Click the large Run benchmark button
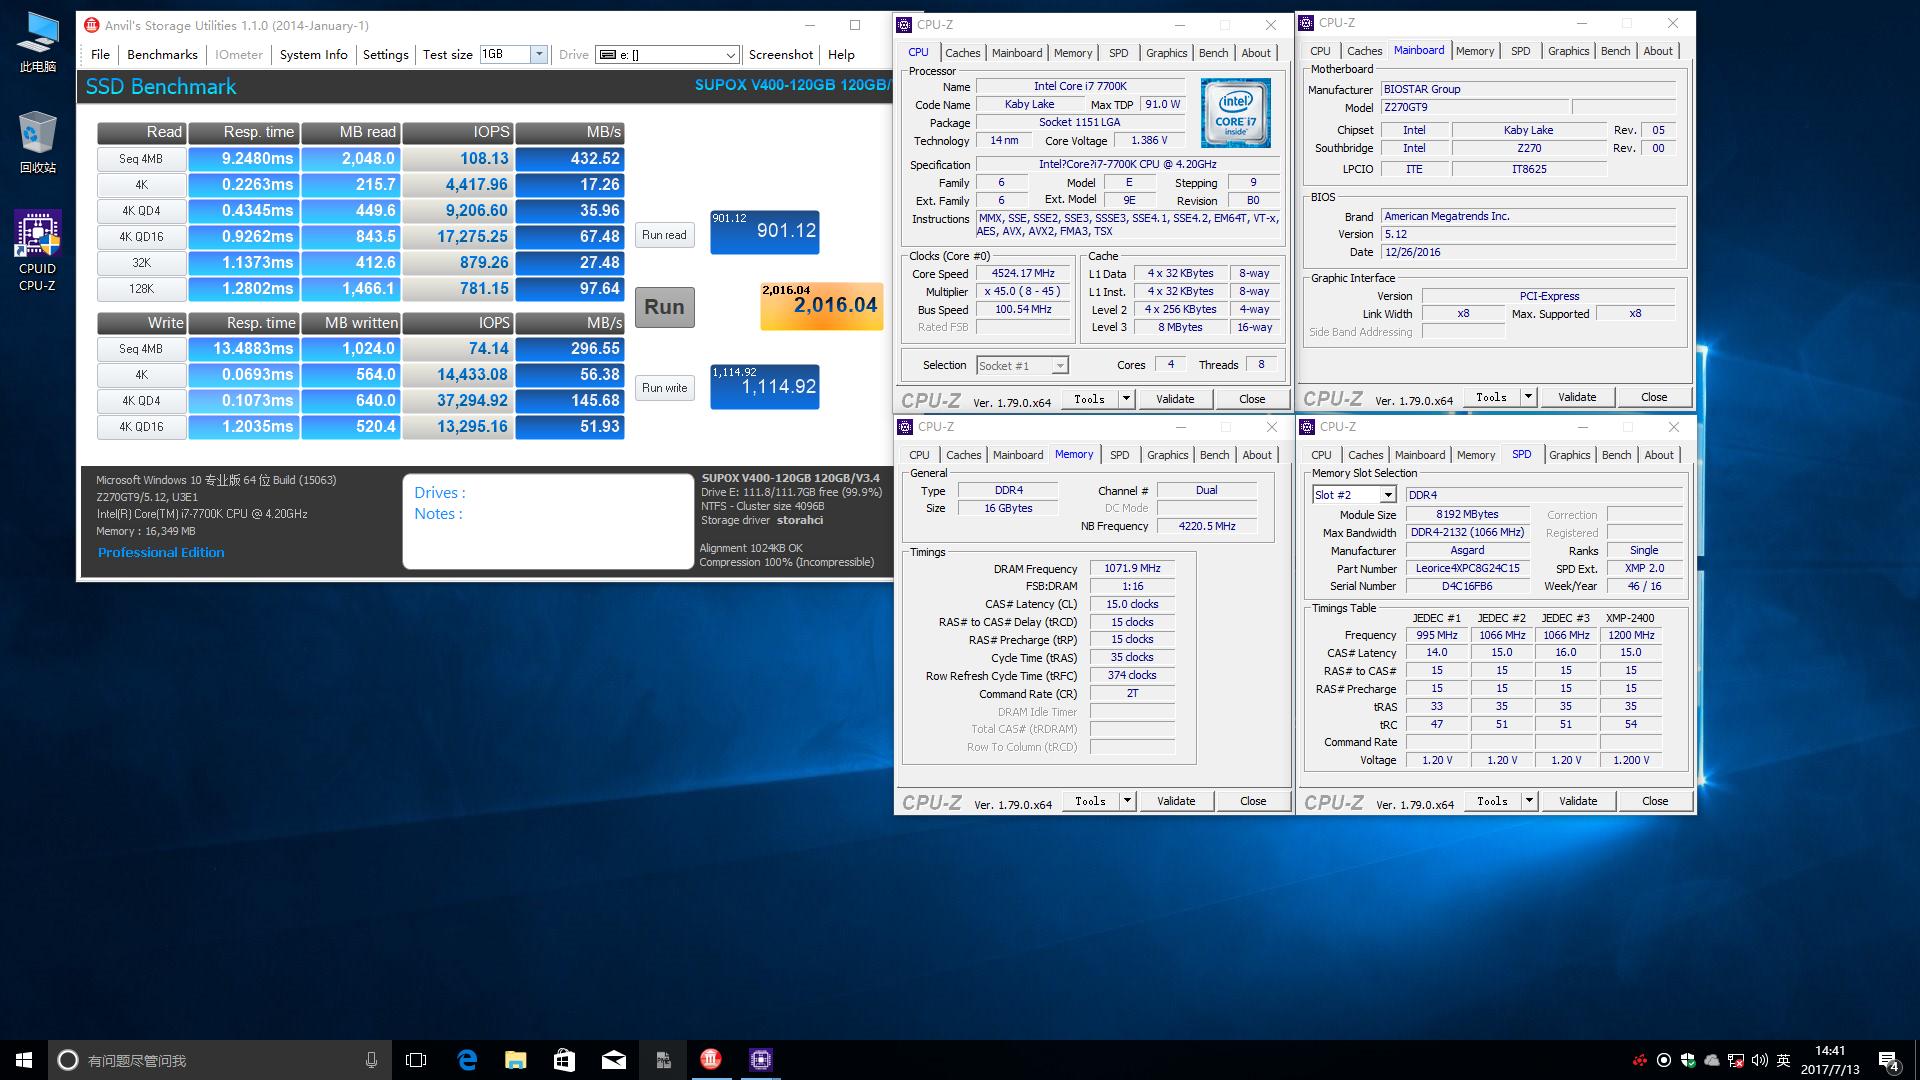The width and height of the screenshot is (1920, 1080). tap(664, 307)
